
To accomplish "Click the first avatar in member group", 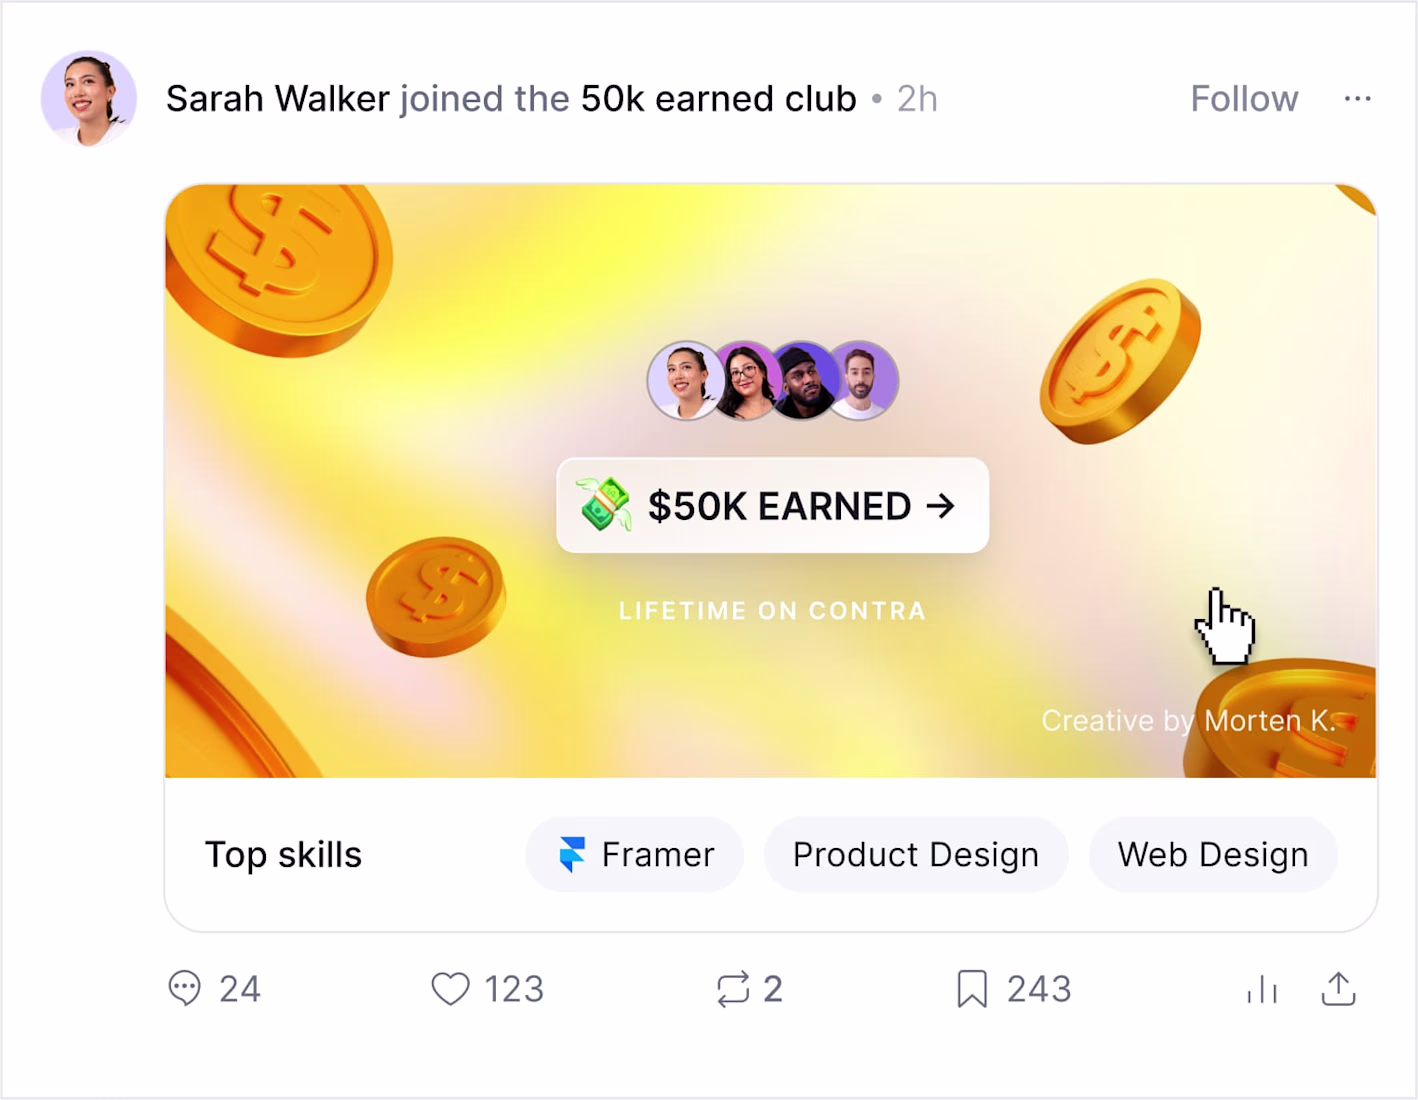I will point(686,380).
